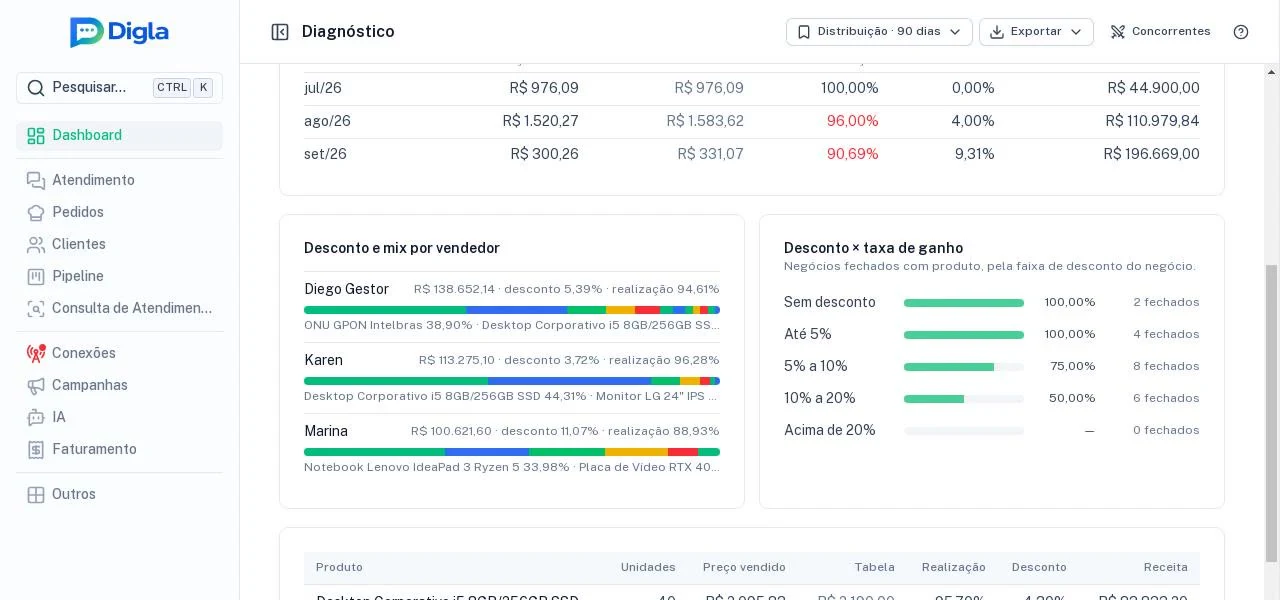
Task: Click the Clientes people icon
Action: pyautogui.click(x=36, y=245)
